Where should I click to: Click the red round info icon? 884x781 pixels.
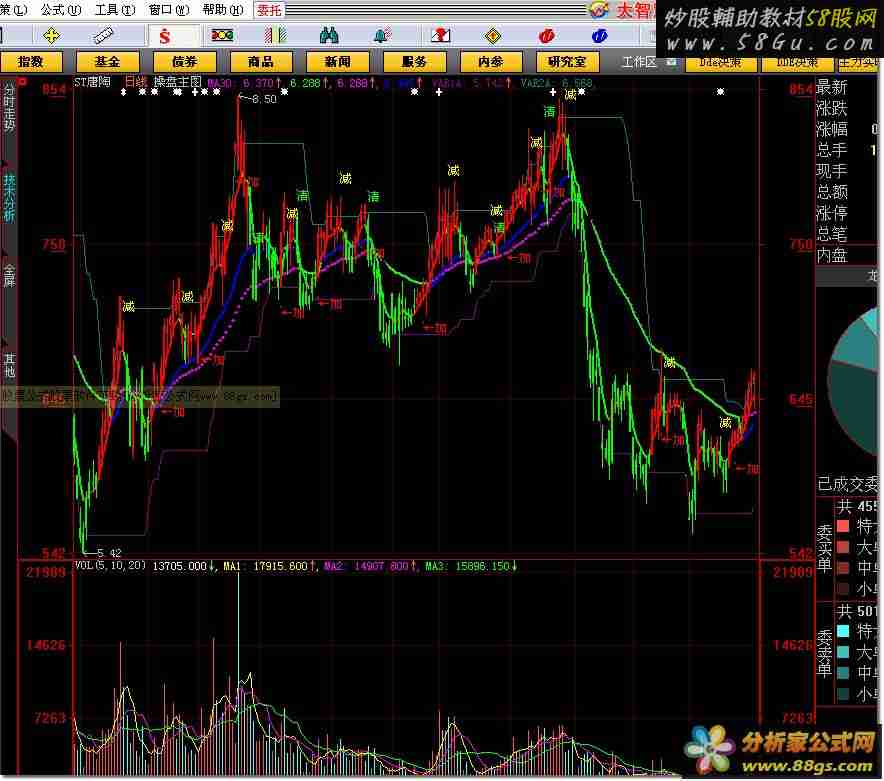point(546,36)
